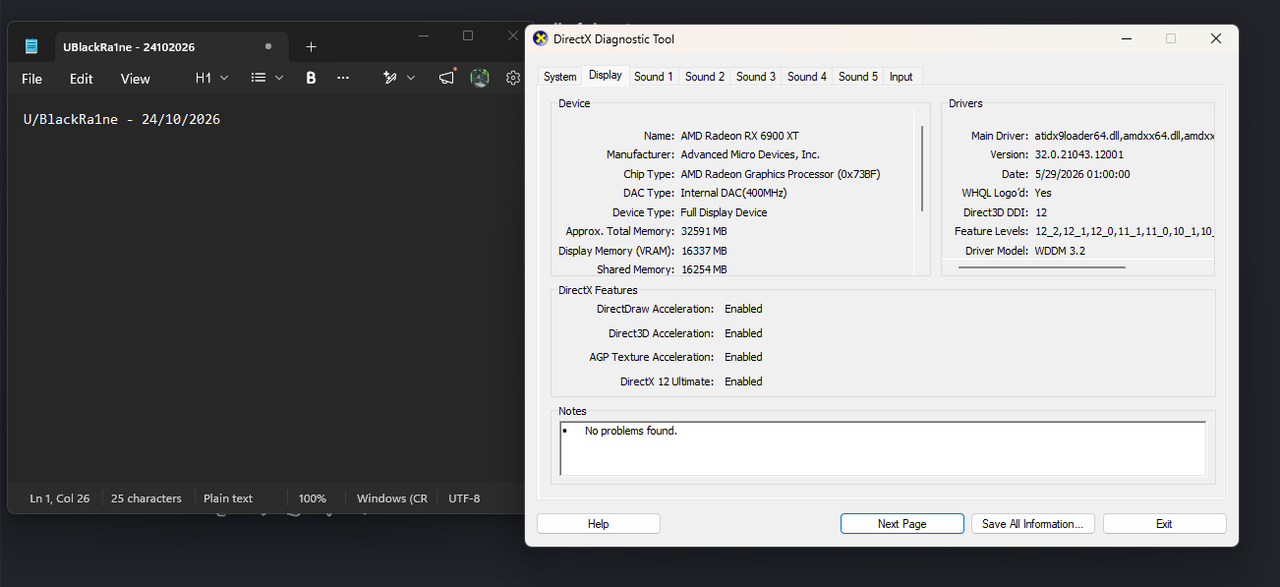The image size is (1280, 587).
Task: Open the more formatting options ellipsis
Action: pos(343,77)
